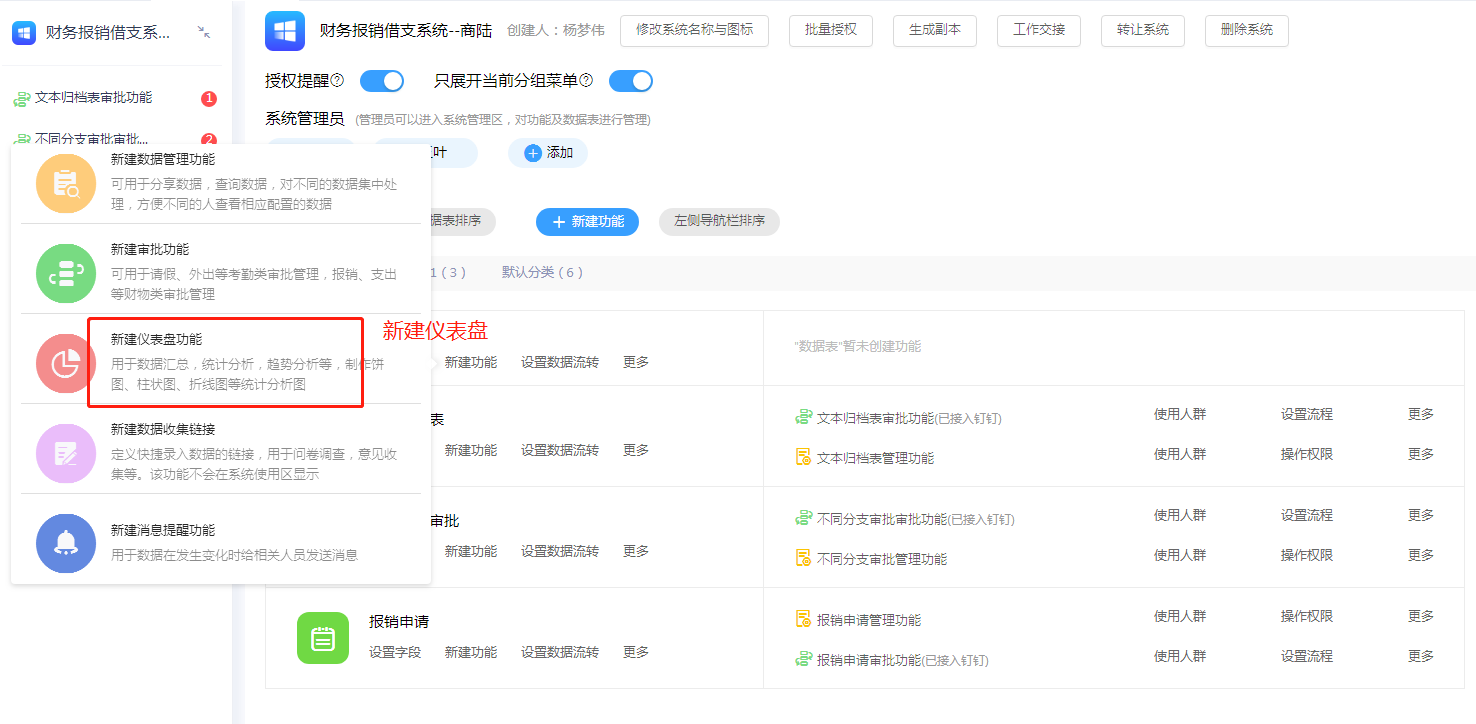Open 更多 for 不同分支审批审批功能
Viewport: 1476px width, 724px height.
(1421, 515)
